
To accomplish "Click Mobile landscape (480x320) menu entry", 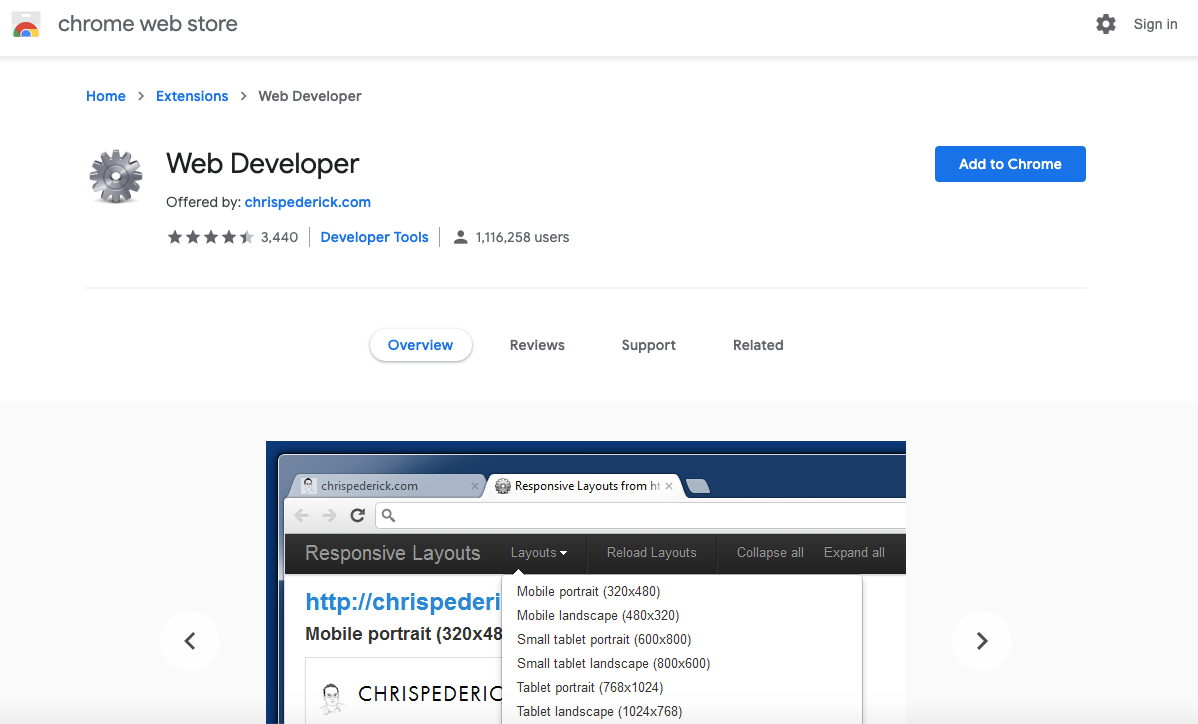I will [x=597, y=616].
